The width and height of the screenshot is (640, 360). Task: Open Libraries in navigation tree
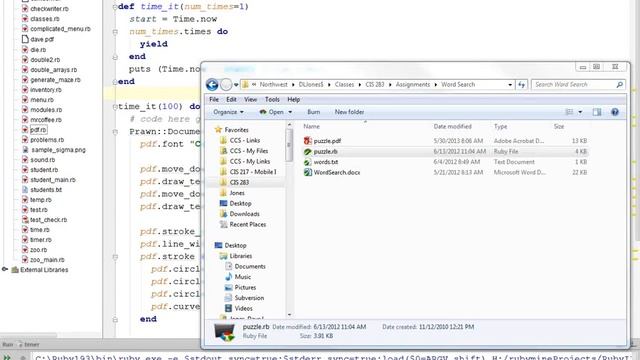pyautogui.click(x=240, y=256)
